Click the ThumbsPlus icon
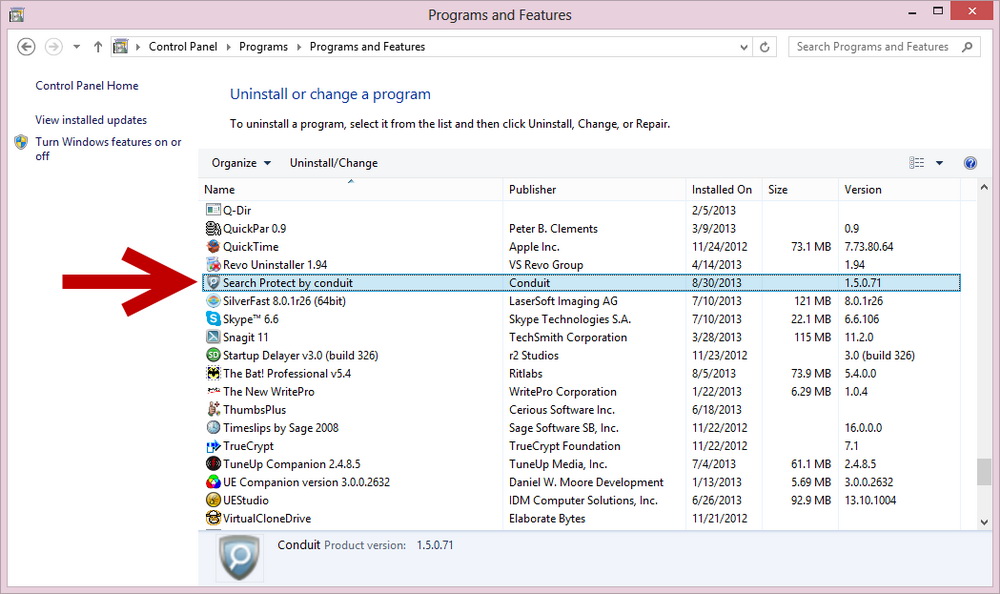 (213, 409)
